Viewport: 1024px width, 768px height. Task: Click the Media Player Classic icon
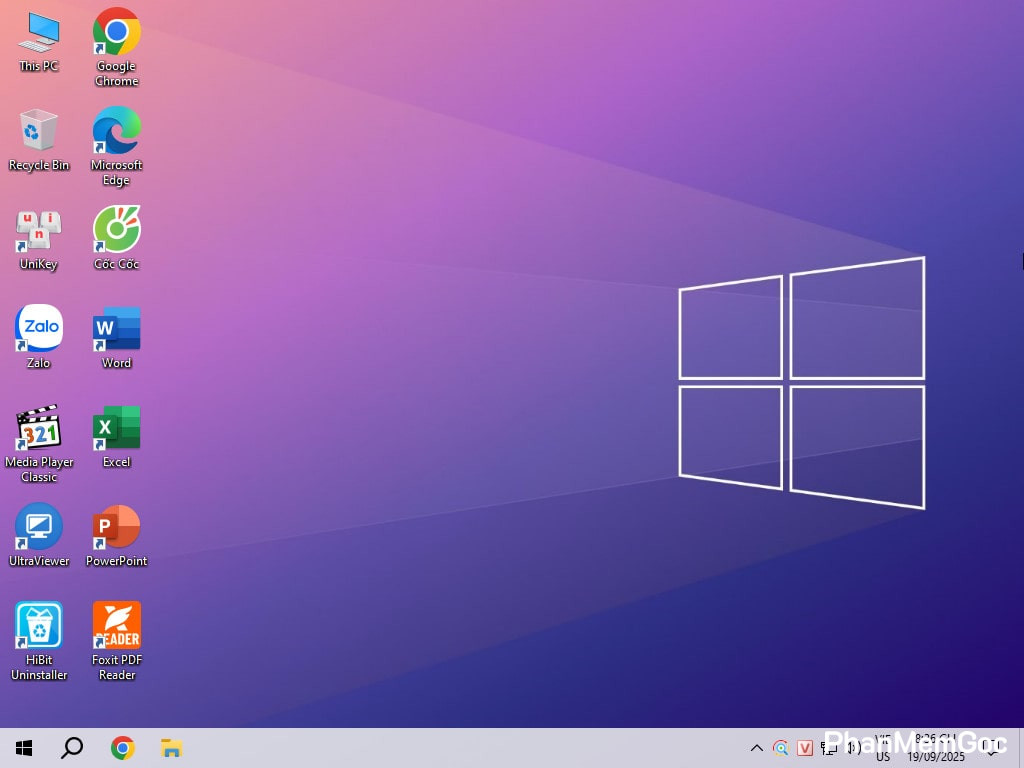coord(39,427)
